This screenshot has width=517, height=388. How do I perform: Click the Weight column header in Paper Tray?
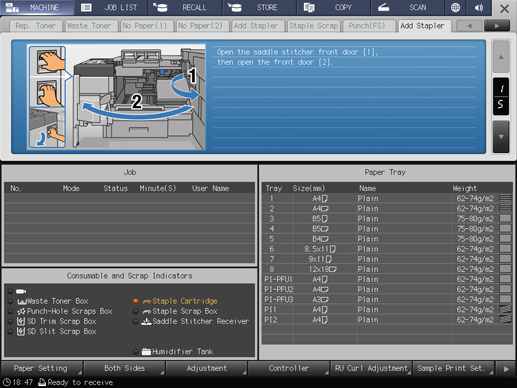(x=464, y=189)
